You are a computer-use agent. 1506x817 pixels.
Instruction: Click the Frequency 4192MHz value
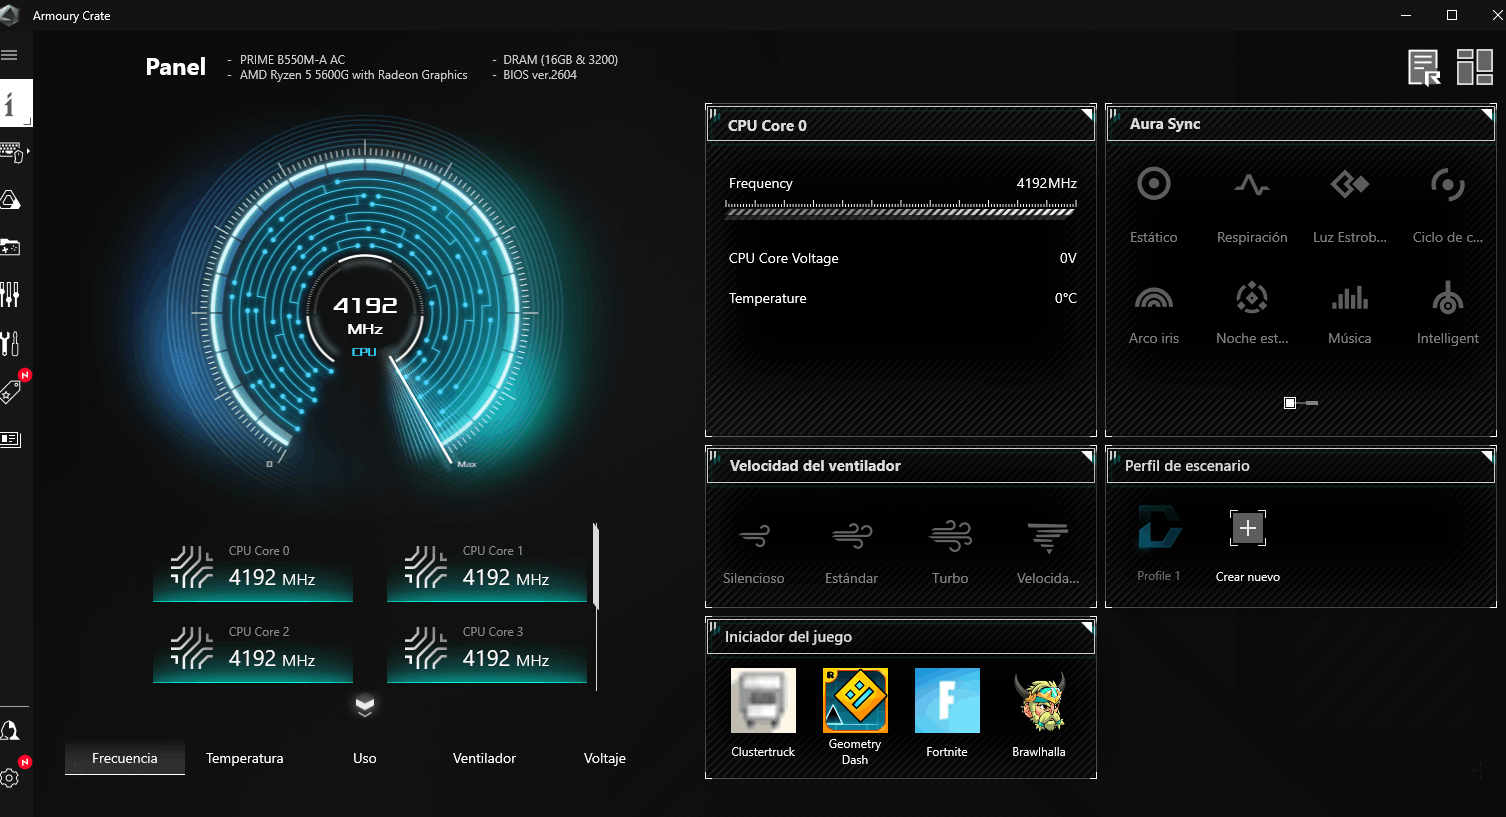pos(1046,183)
